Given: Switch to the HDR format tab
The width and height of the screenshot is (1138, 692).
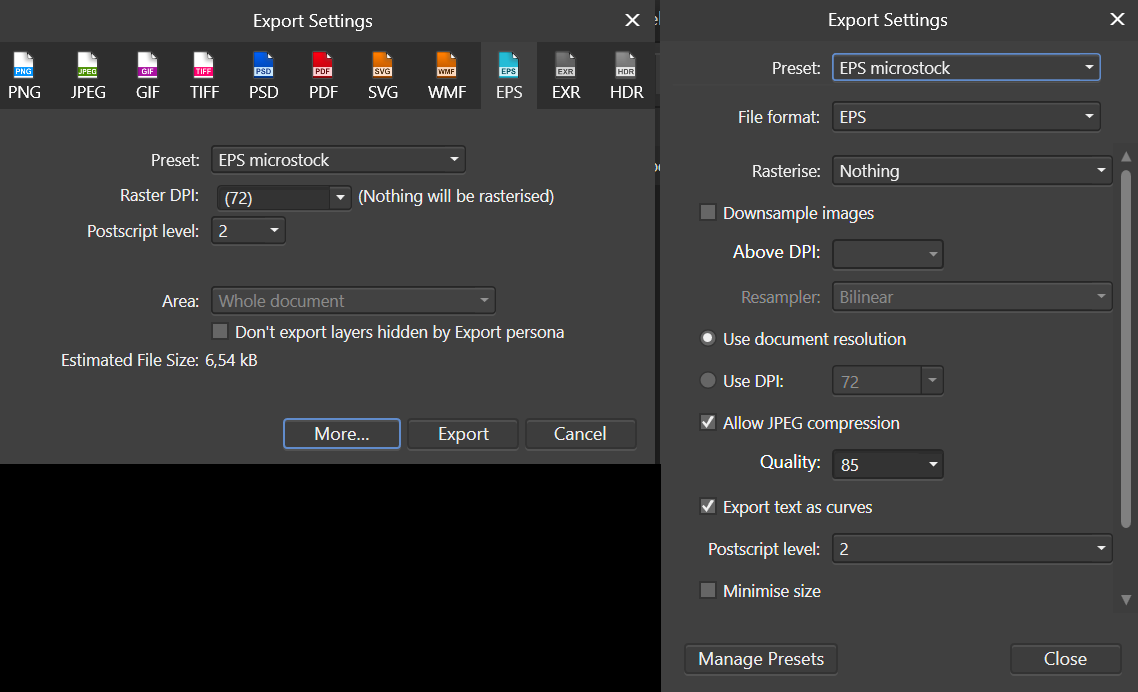Looking at the screenshot, I should [626, 75].
